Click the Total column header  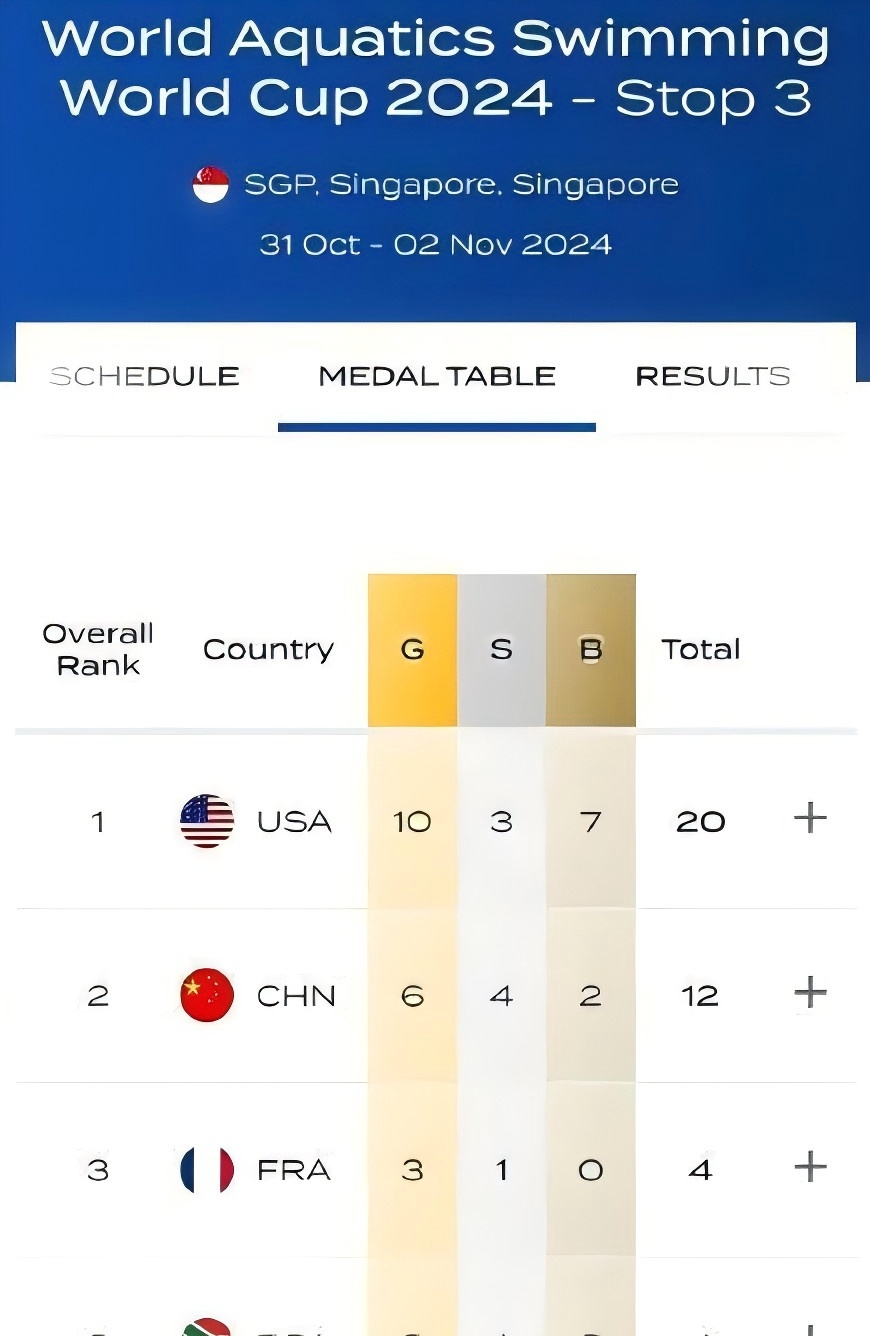click(701, 650)
